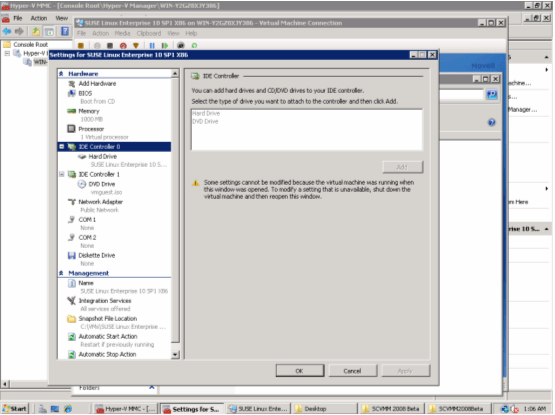The image size is (555, 415).
Task: Click the Turn Off square icon in VM toolbar
Action: tap(110, 46)
